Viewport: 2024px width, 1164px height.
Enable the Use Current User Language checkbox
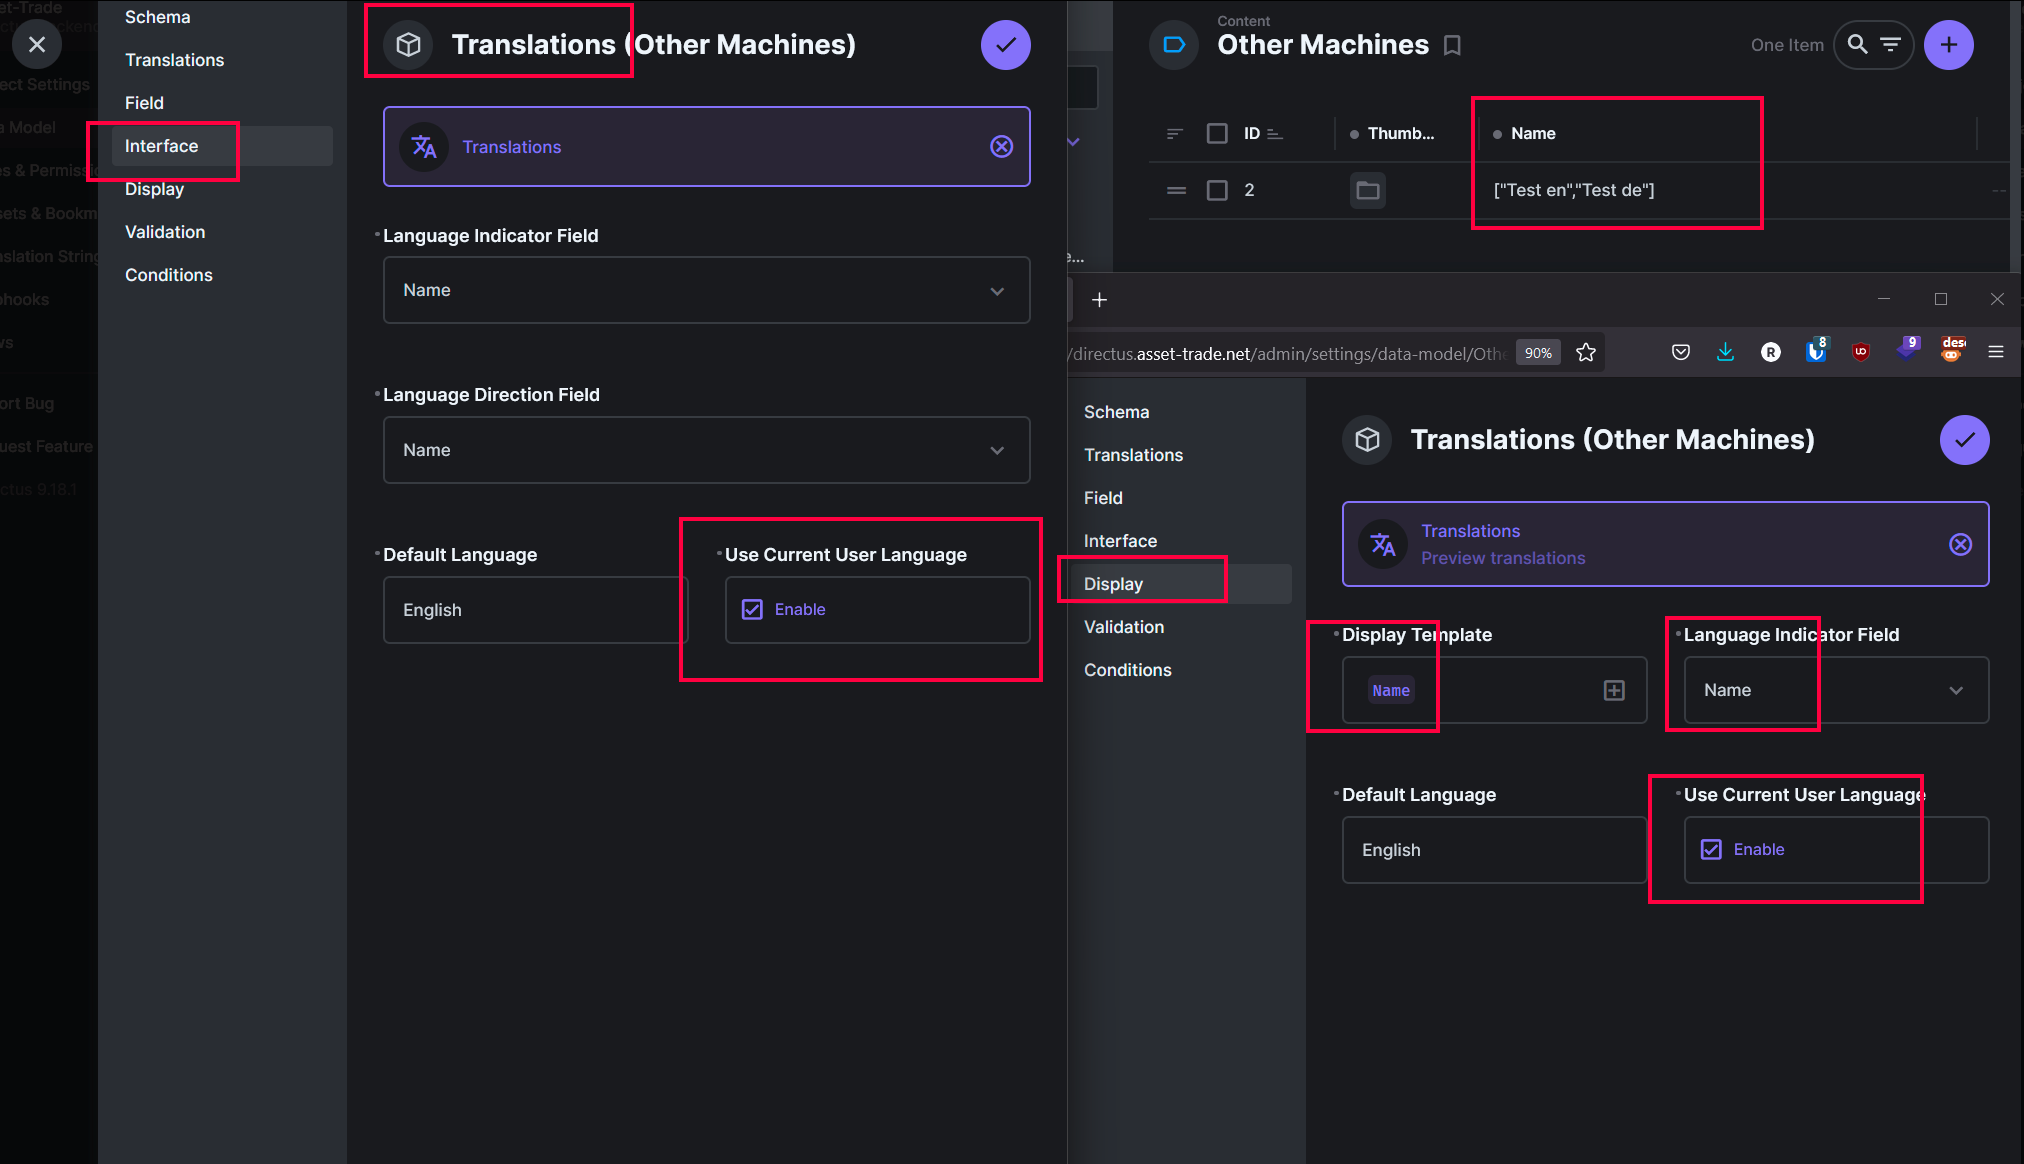(x=751, y=609)
